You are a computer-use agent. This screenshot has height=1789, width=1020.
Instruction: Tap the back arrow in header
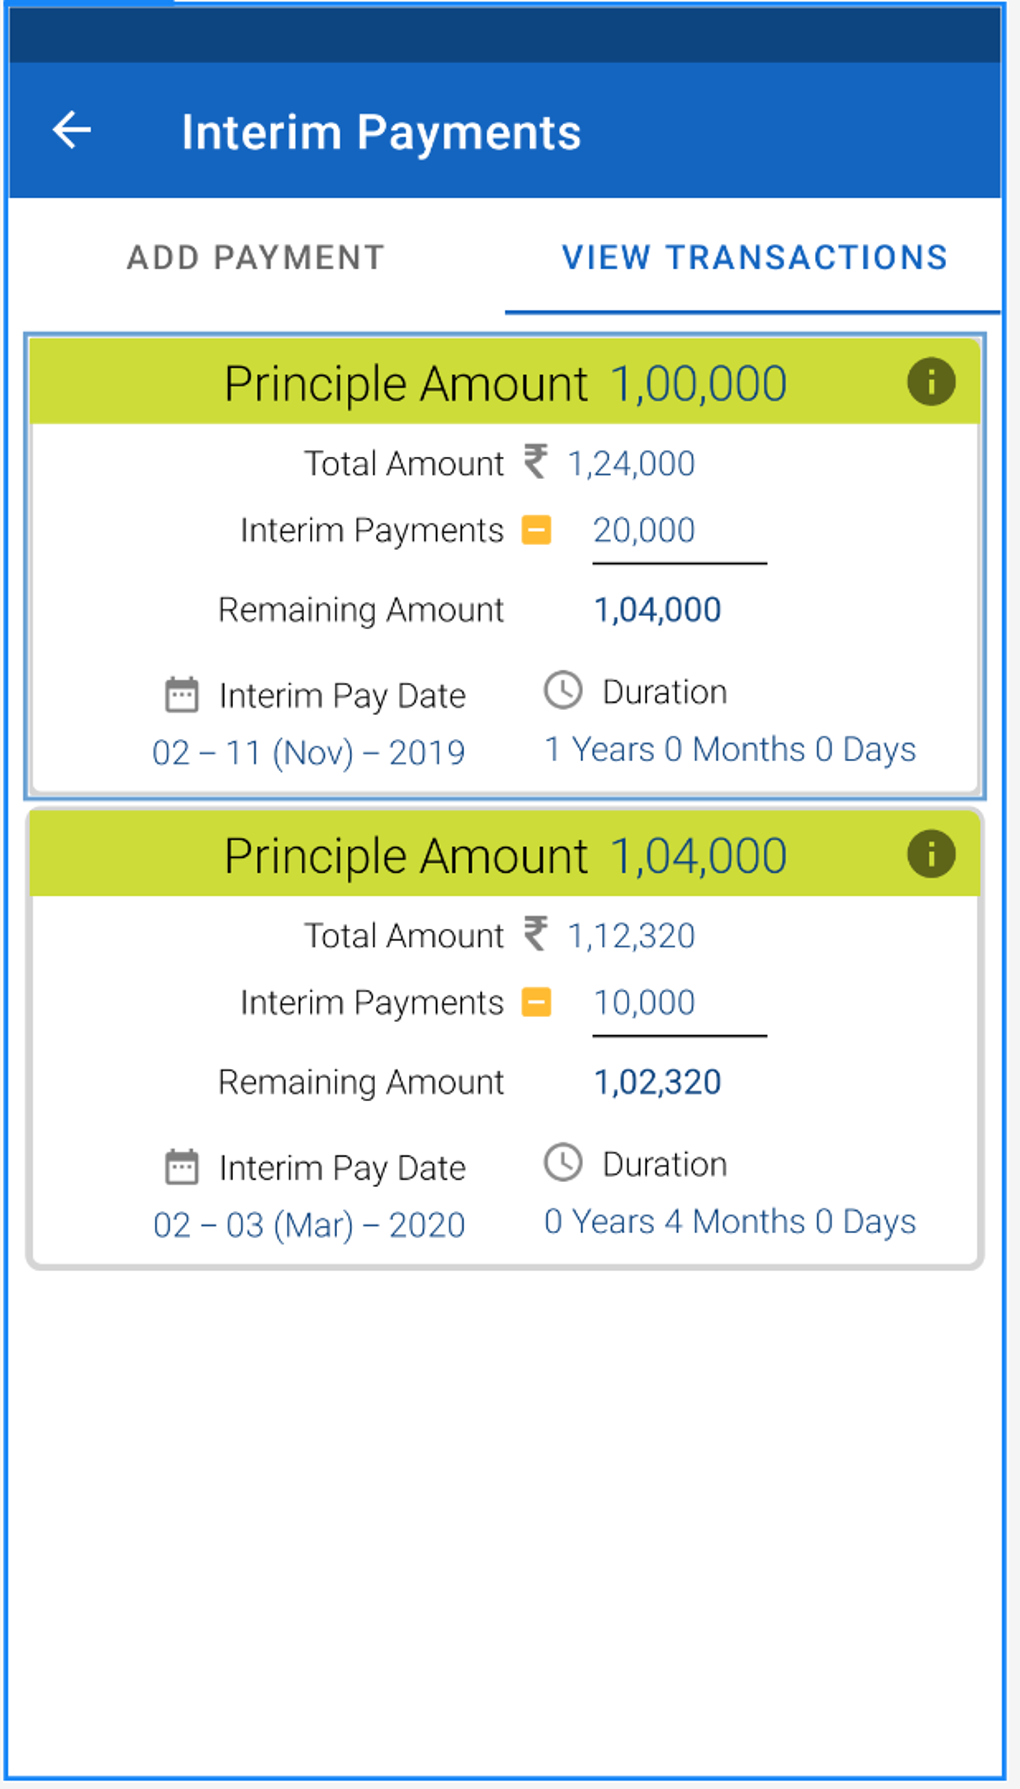point(72,130)
